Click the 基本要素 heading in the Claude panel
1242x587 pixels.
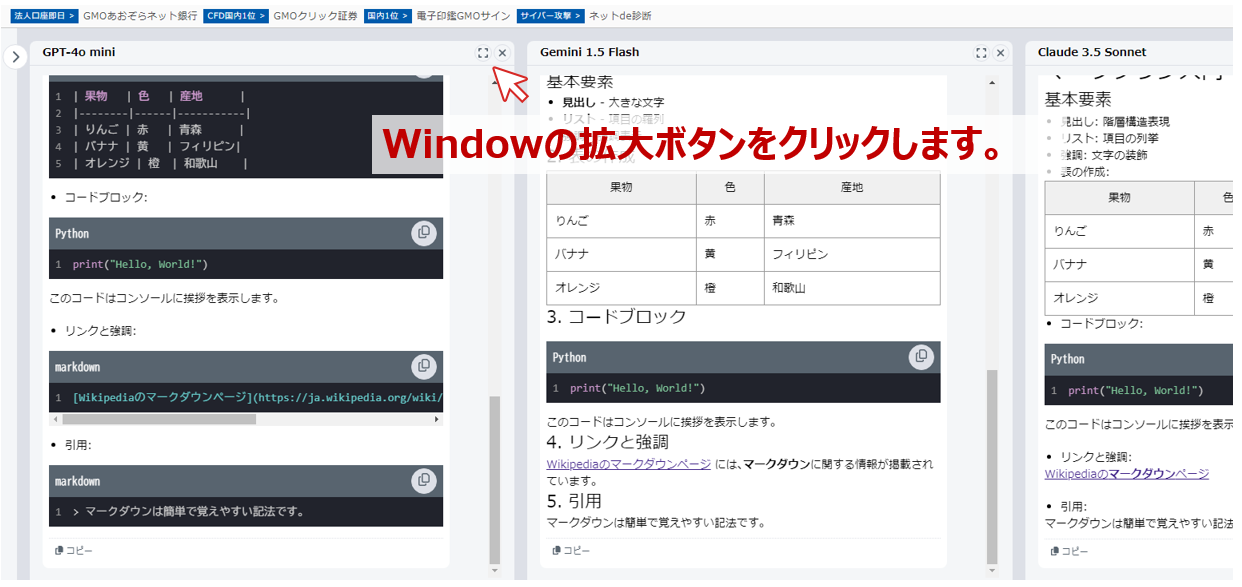click(x=1078, y=100)
